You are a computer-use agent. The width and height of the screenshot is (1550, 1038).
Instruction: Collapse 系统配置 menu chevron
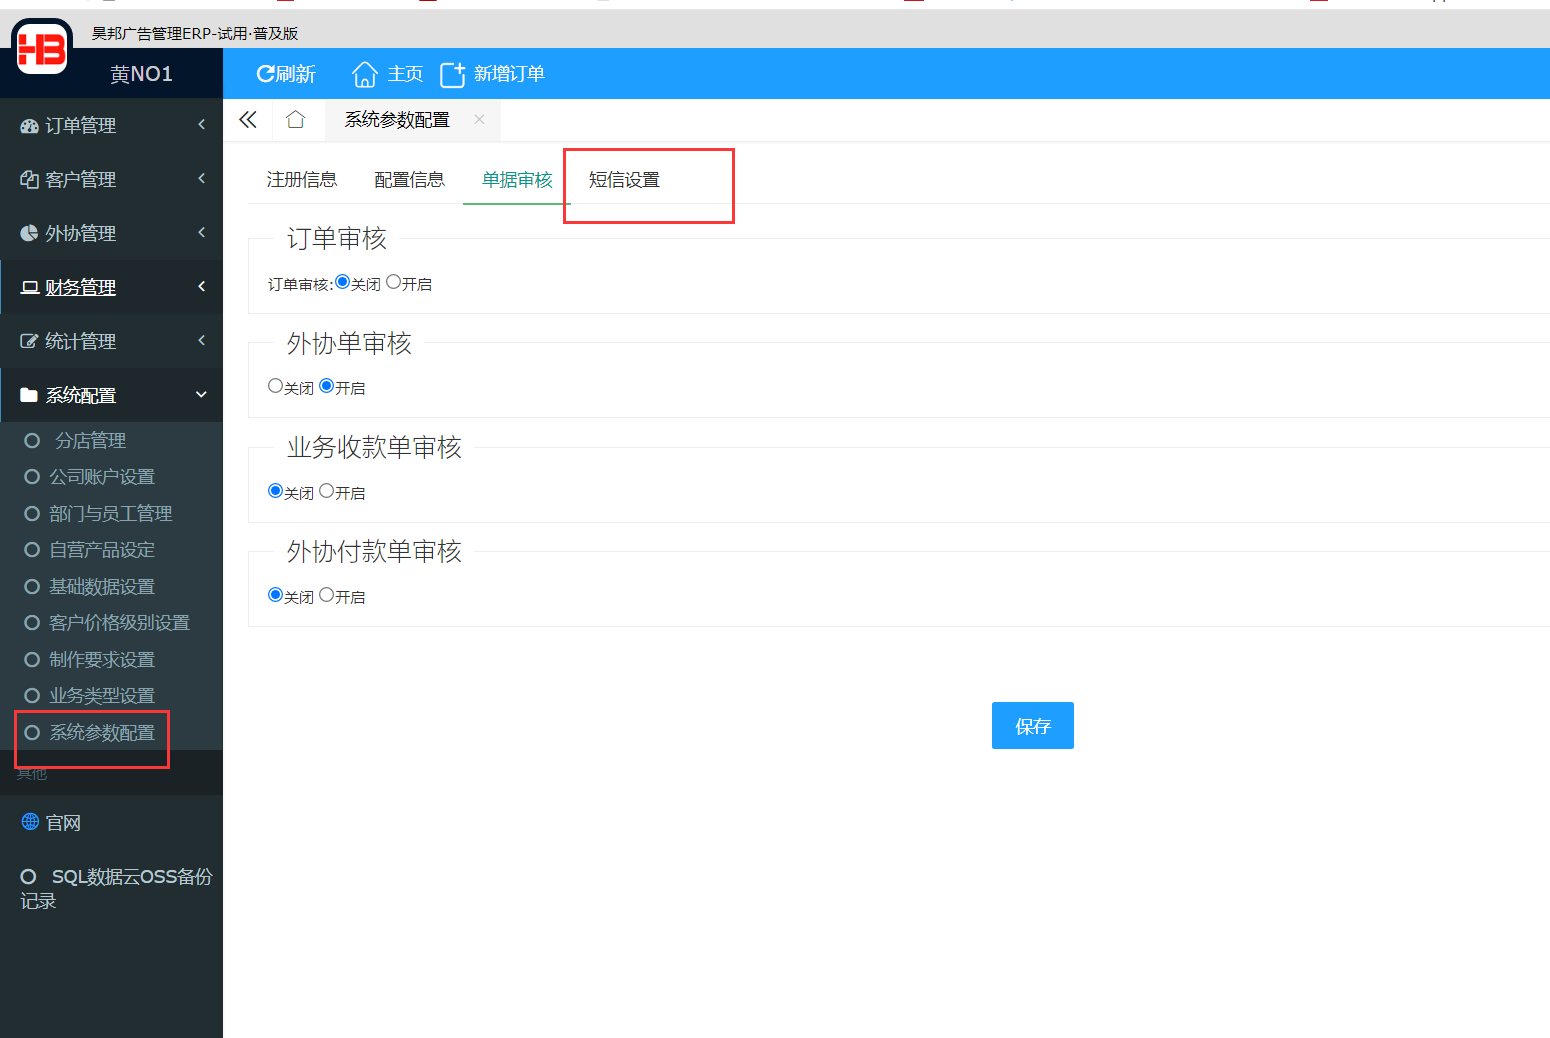tap(201, 395)
